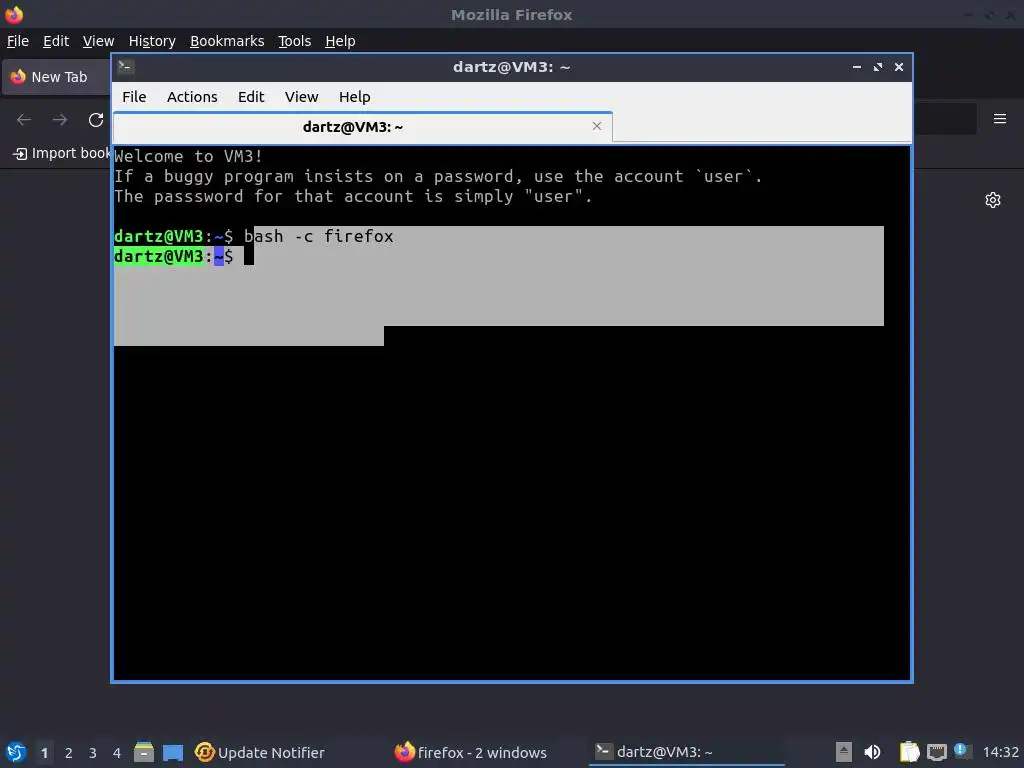Open terminal View menu
The image size is (1024, 768).
tap(301, 97)
